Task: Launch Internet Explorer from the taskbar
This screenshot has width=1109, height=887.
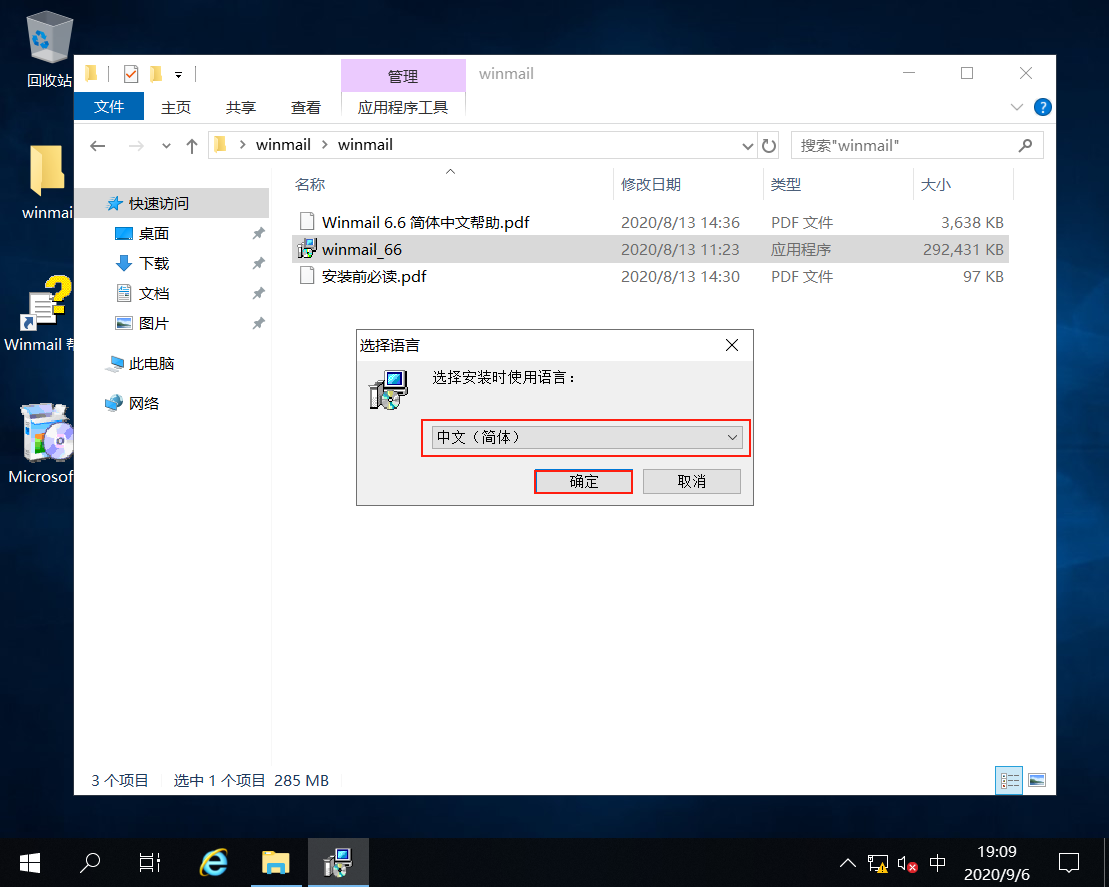Action: coord(213,862)
